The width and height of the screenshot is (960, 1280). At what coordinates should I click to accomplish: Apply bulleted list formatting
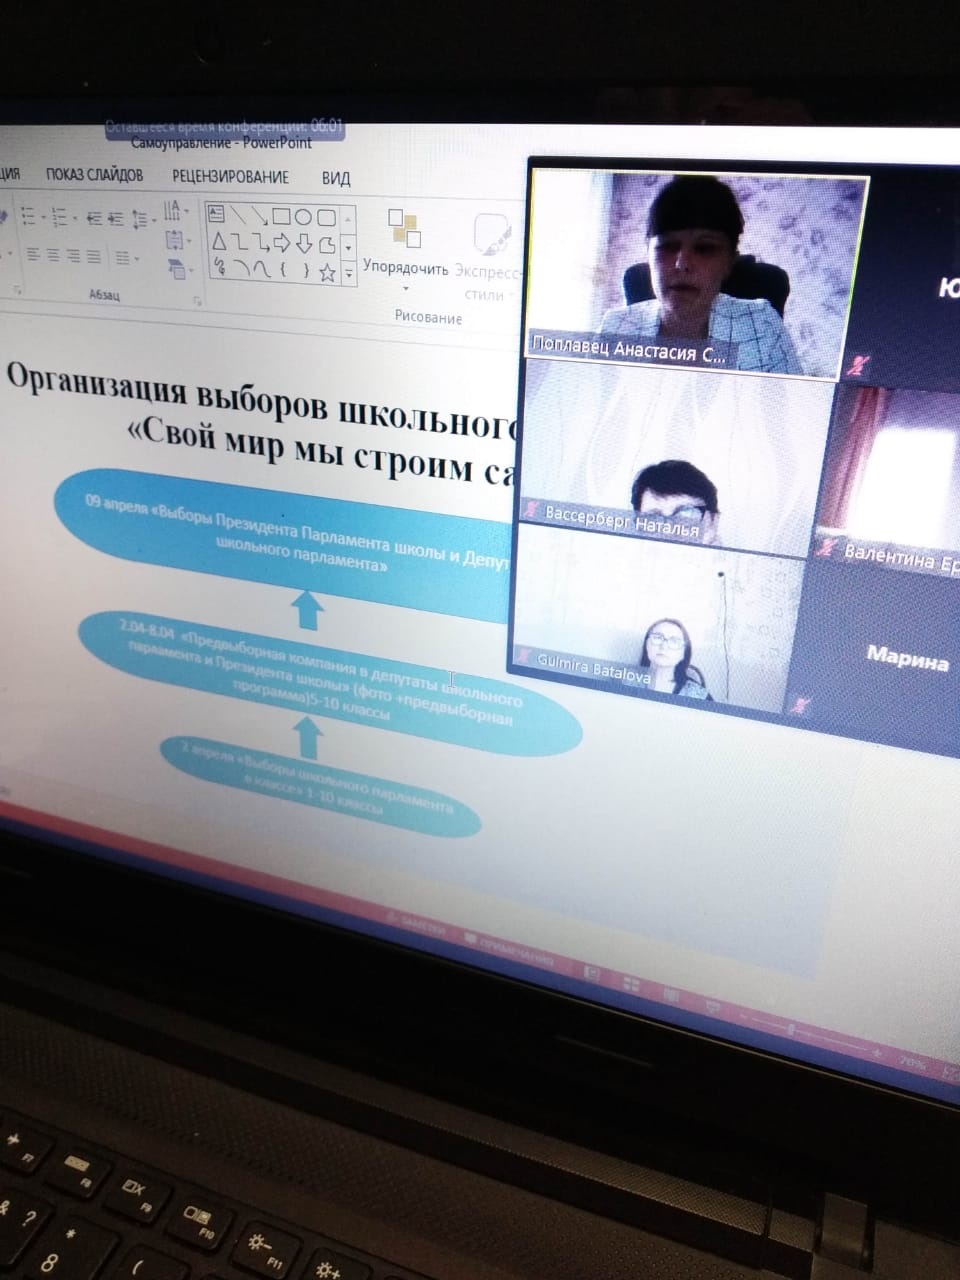point(28,216)
